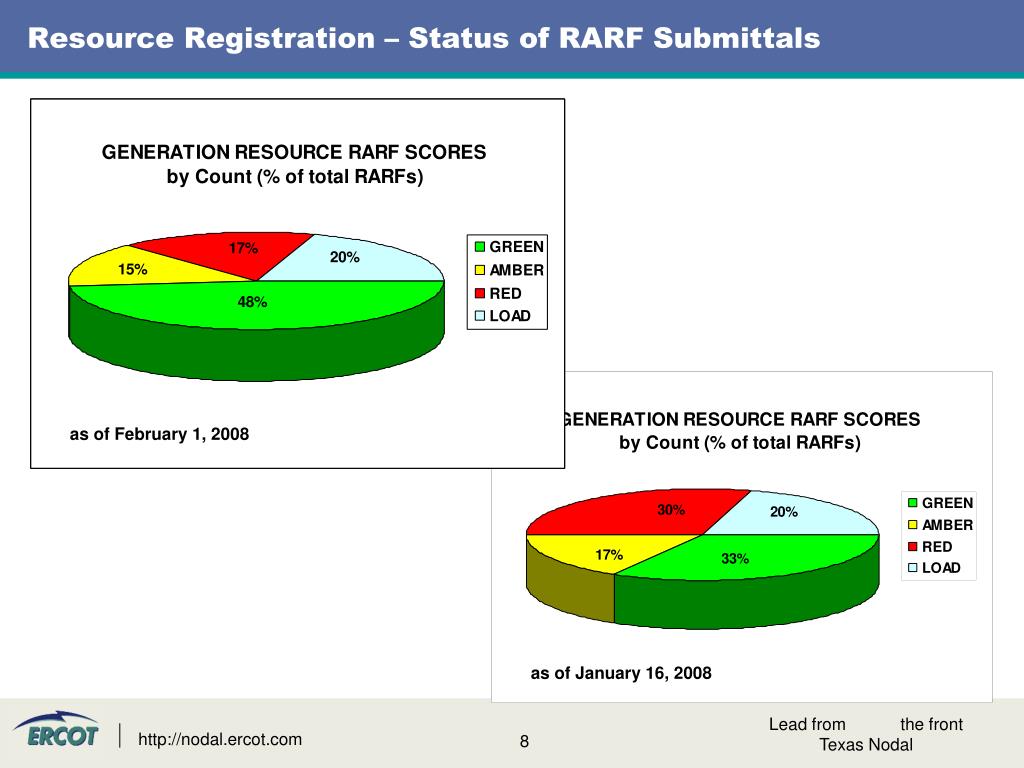Image resolution: width=1024 pixels, height=768 pixels.
Task: Click the 'Texas Nodal' footer text
Action: pyautogui.click(x=866, y=744)
